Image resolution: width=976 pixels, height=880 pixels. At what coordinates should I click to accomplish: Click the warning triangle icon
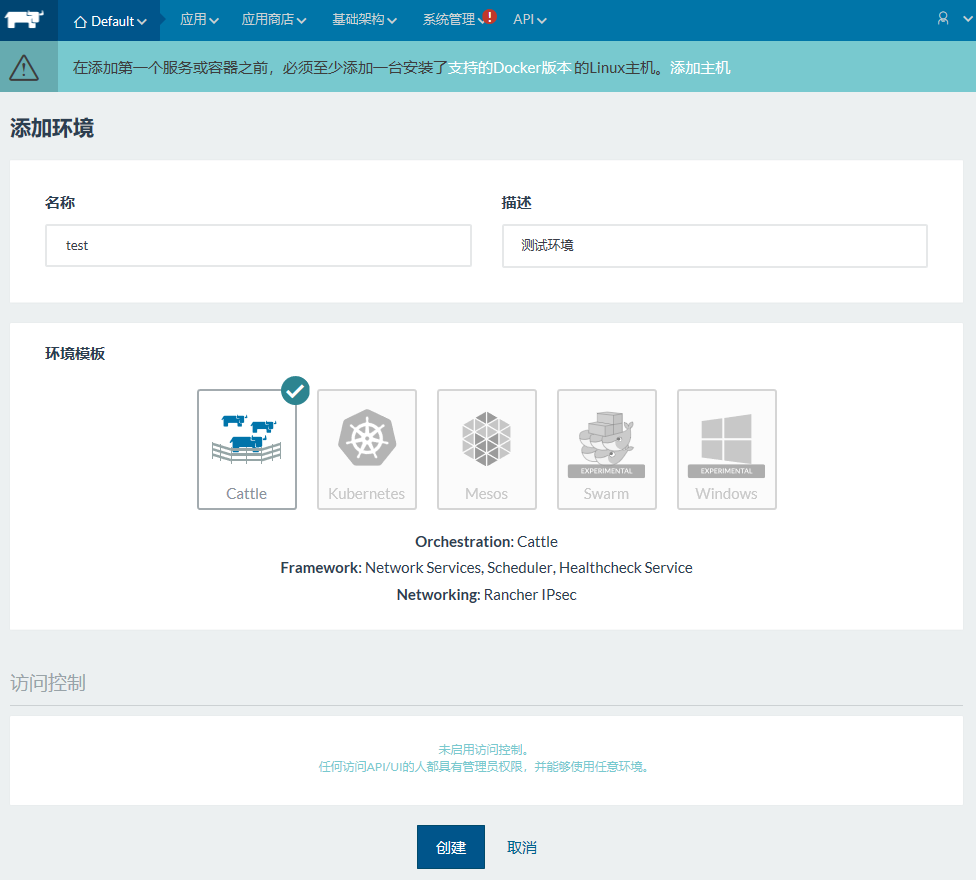coord(24,67)
